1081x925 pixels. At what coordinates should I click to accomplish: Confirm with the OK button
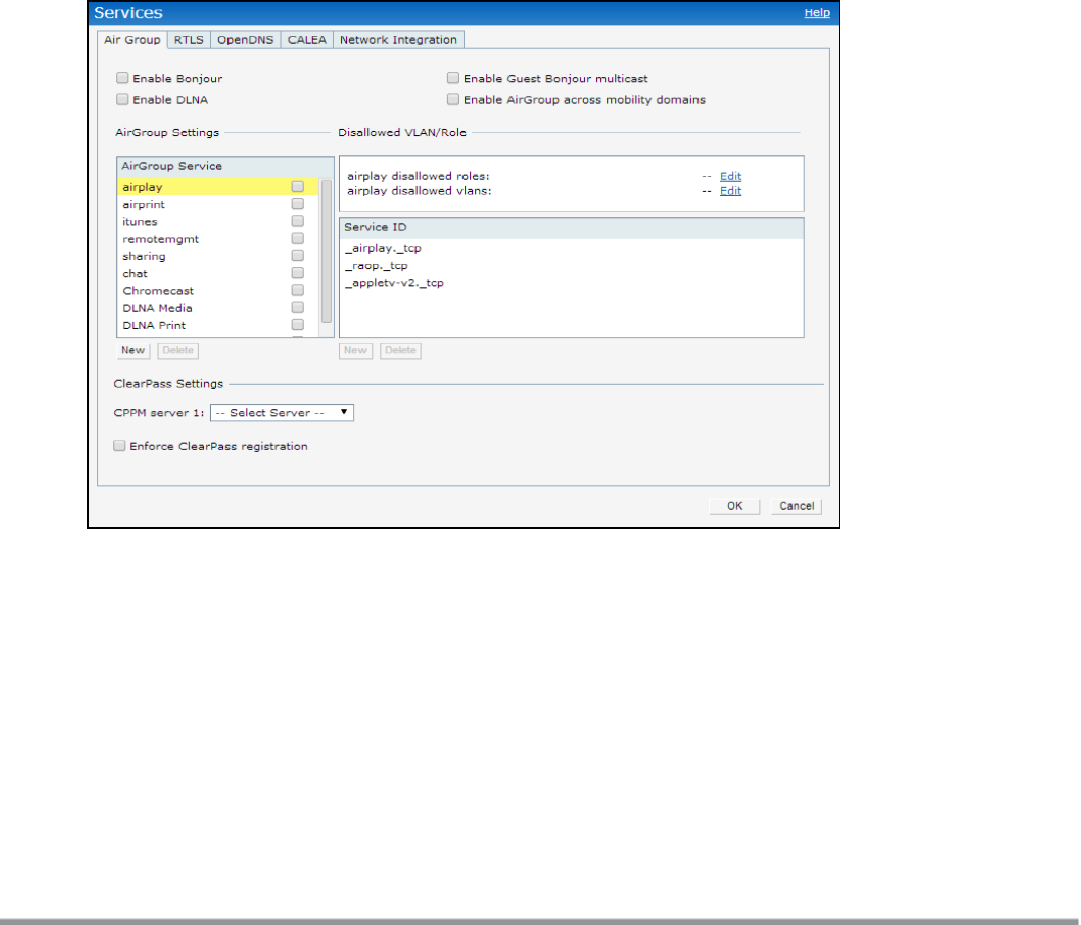(735, 506)
